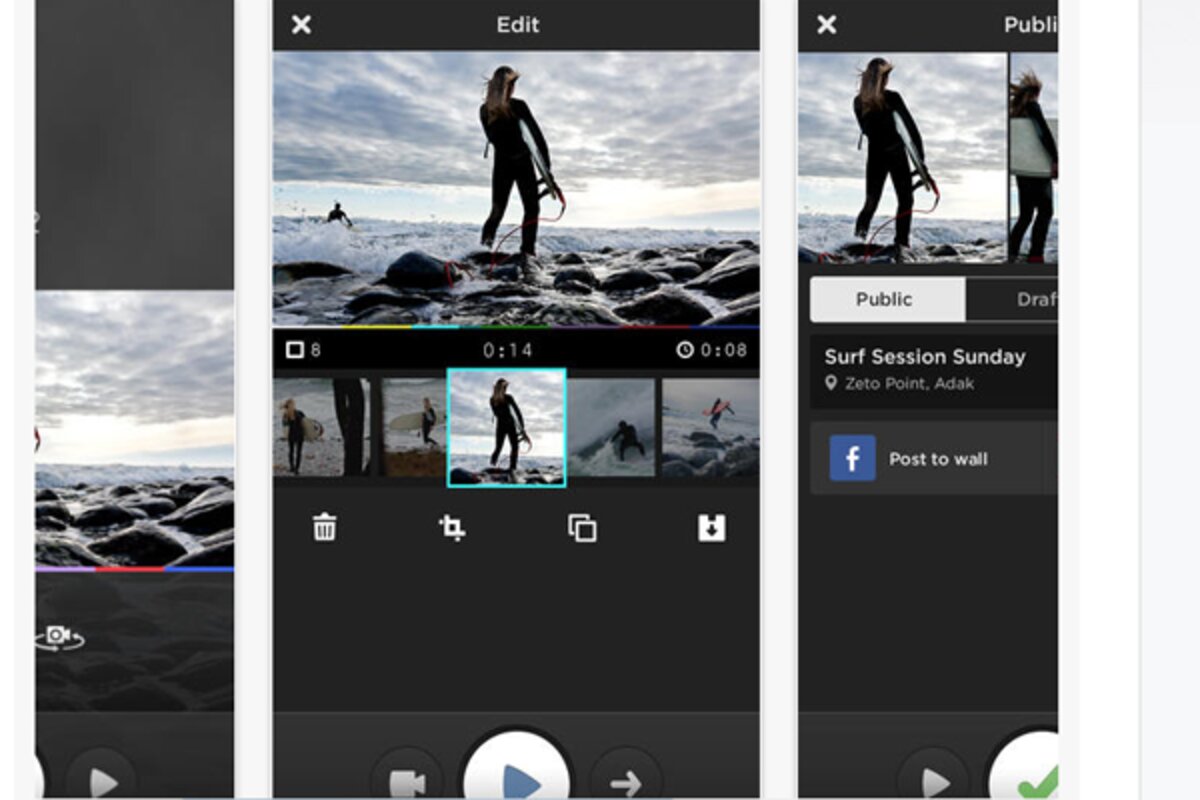This screenshot has width=1200, height=800.
Task: Select the clip of the surfer in red on the rocks
Action: tap(710, 427)
